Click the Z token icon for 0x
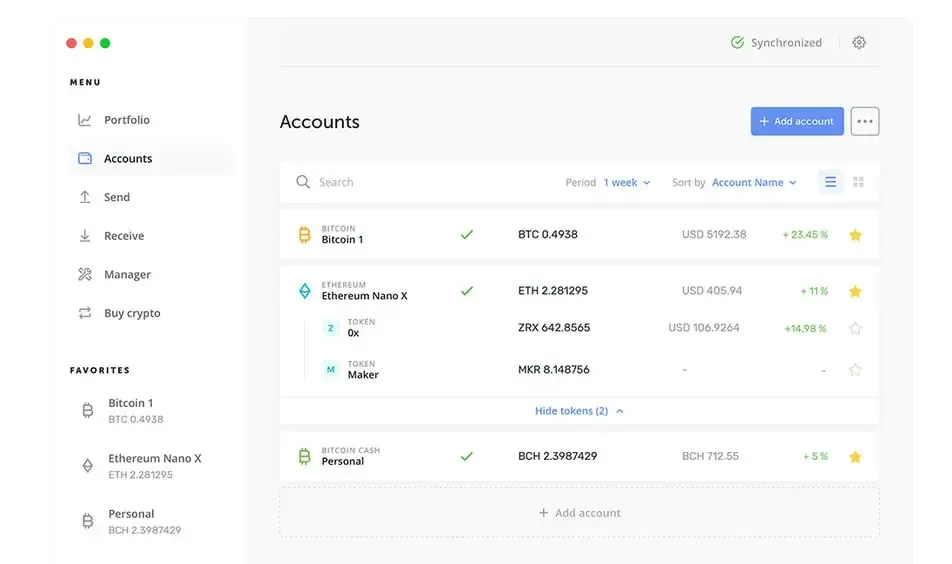 pyautogui.click(x=331, y=328)
